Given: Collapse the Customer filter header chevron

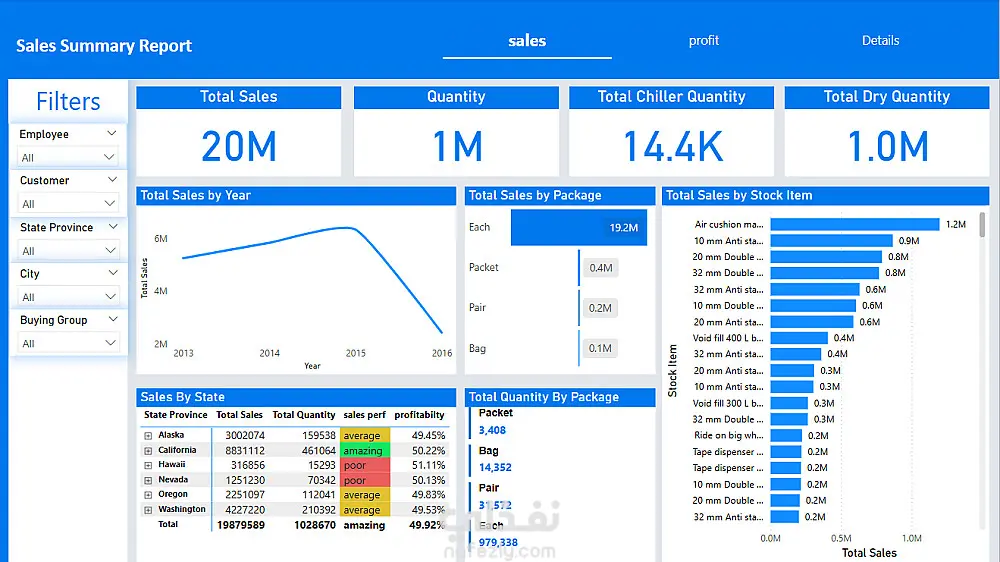Looking at the screenshot, I should (112, 180).
